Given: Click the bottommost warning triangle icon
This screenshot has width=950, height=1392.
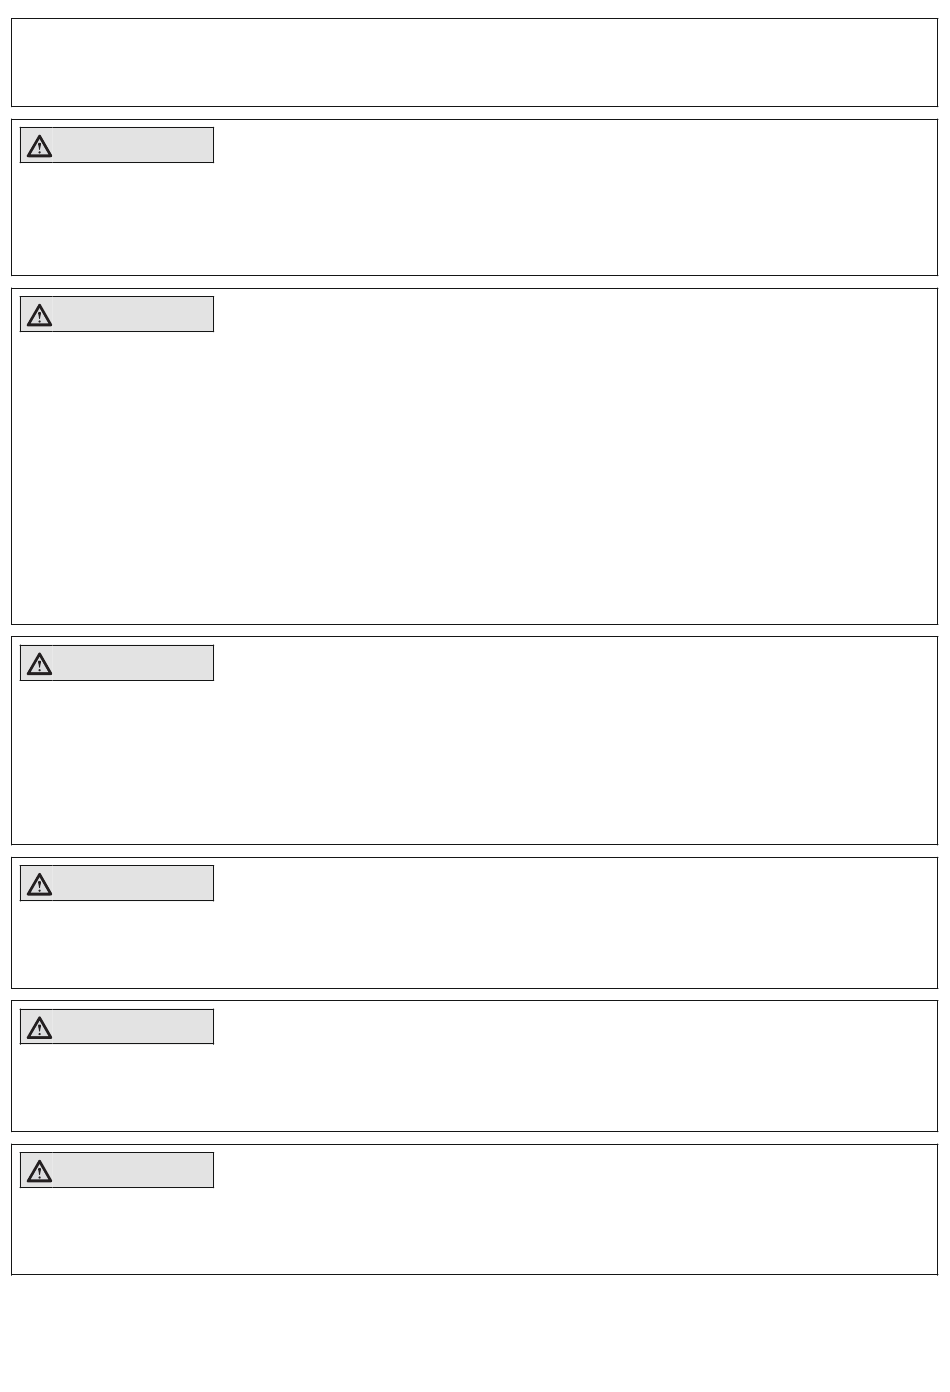Looking at the screenshot, I should (39, 1171).
